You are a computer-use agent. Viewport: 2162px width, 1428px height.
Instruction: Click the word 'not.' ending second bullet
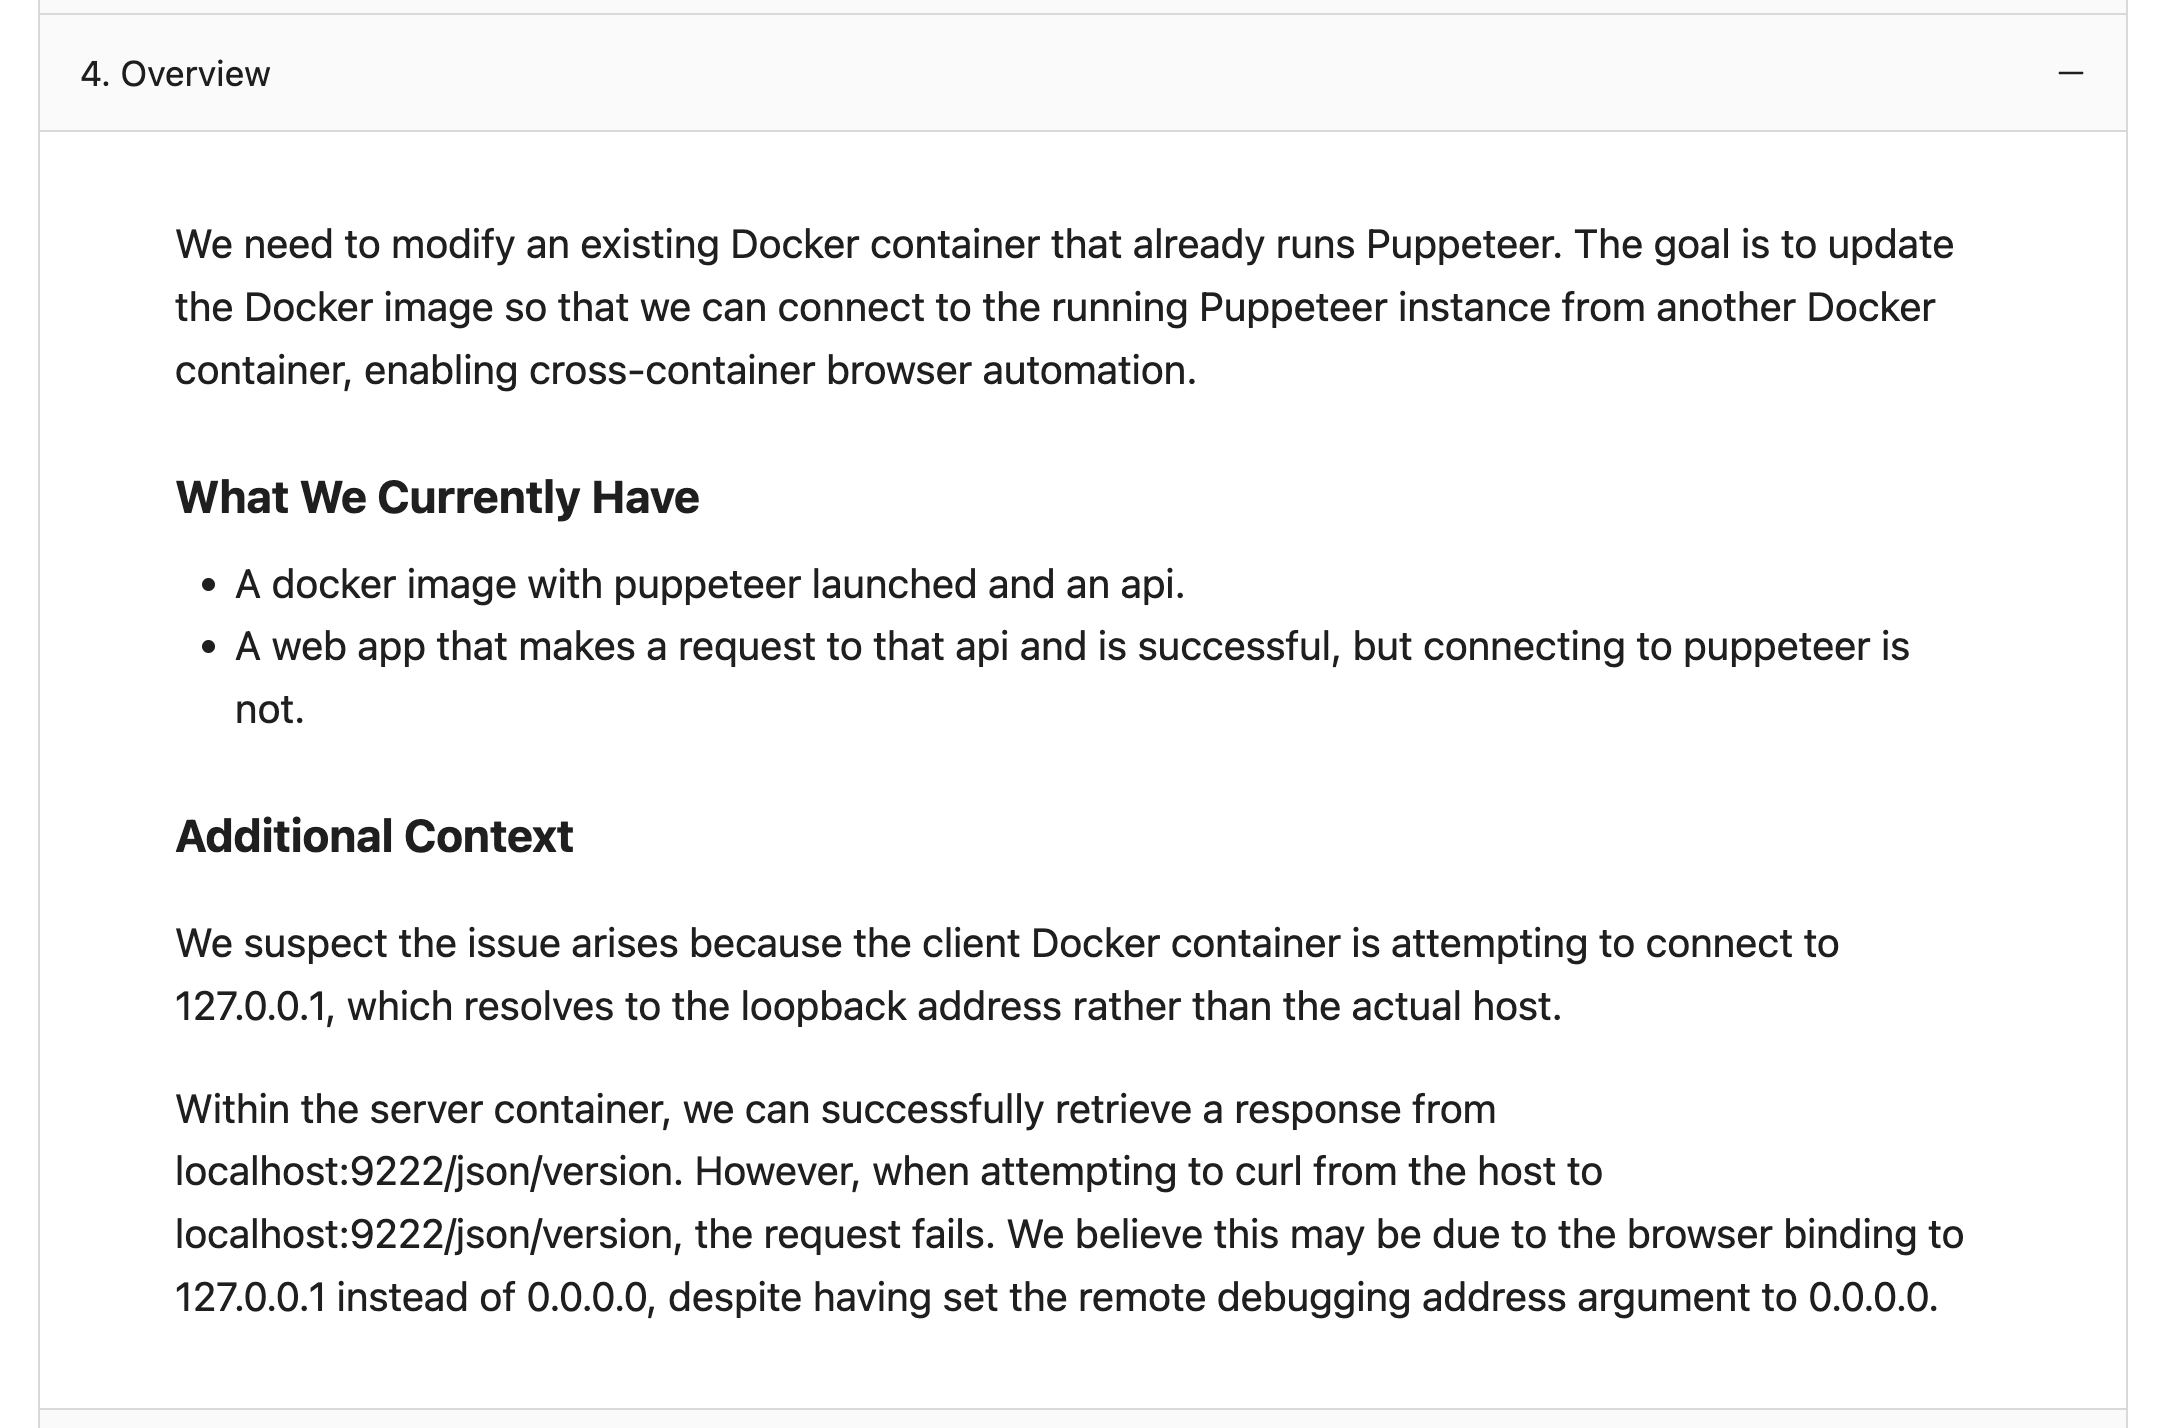click(269, 710)
